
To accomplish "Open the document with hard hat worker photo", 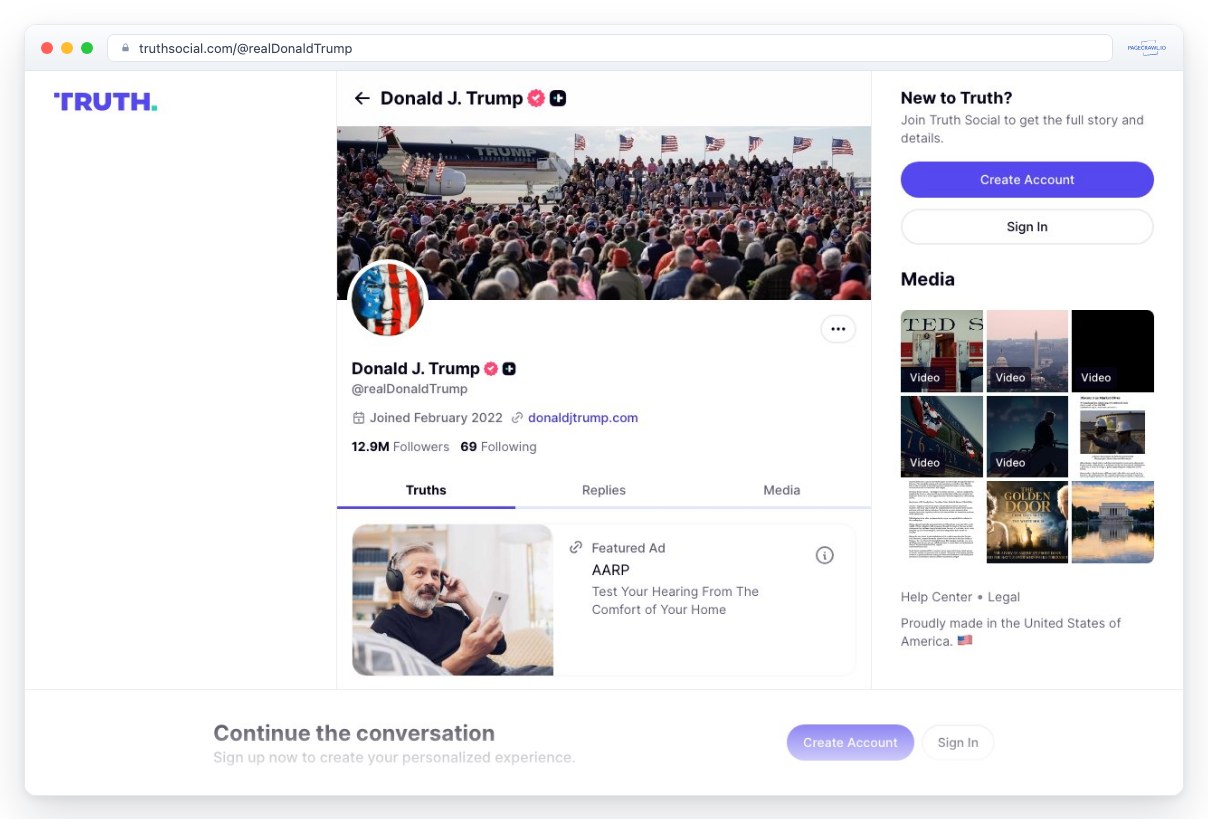I will (x=1113, y=437).
